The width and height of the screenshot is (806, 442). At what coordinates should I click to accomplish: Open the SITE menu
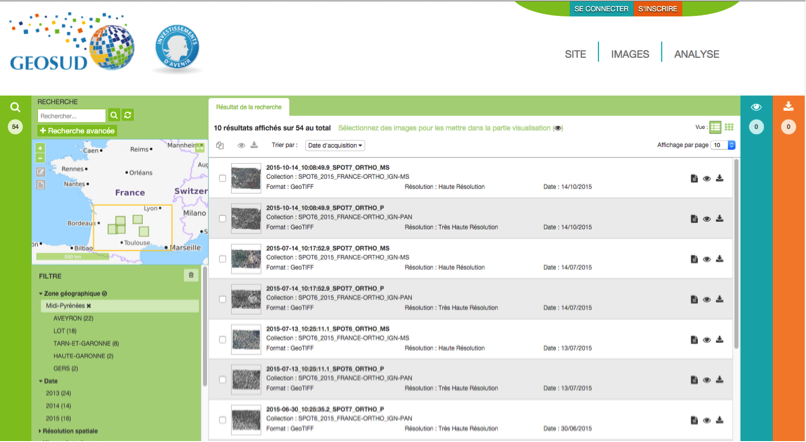point(575,54)
